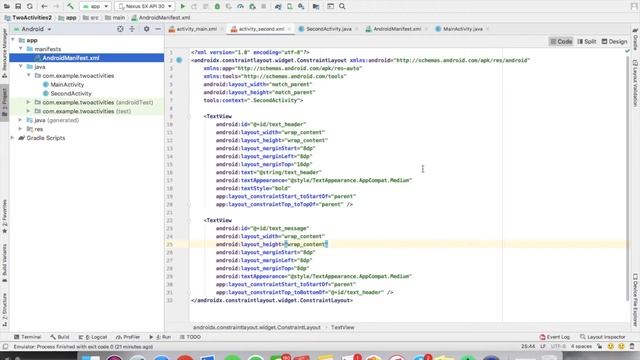Image resolution: width=640 pixels, height=360 pixels.
Task: Click the src breadcrumb item
Action: 91,18
